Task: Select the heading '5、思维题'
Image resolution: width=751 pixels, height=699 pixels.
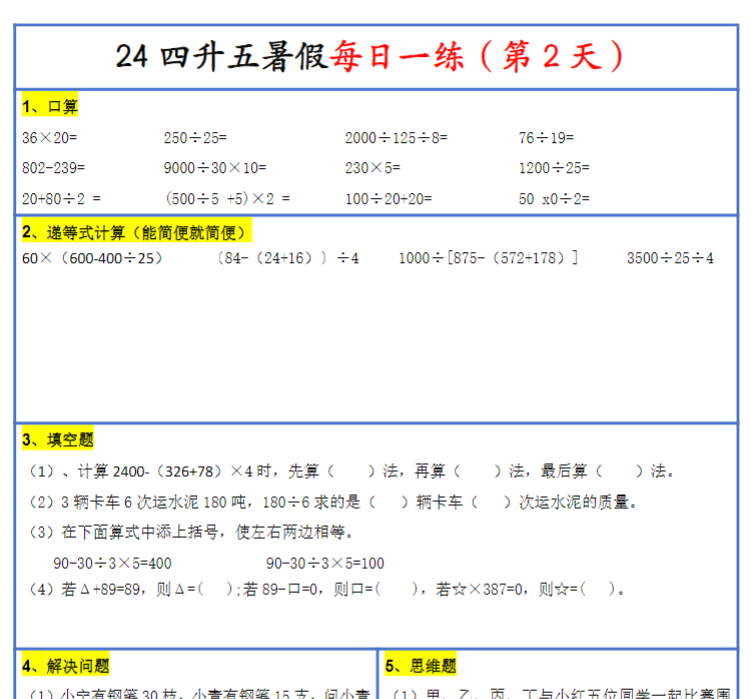Action: pos(421,665)
